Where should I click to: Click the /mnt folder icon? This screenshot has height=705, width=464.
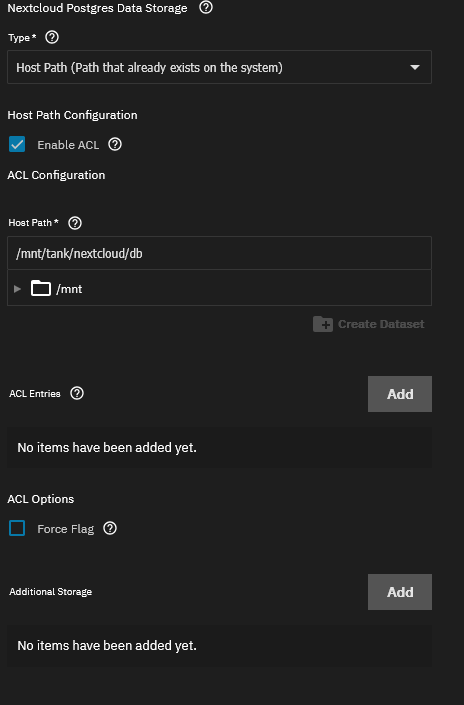pyautogui.click(x=40, y=288)
